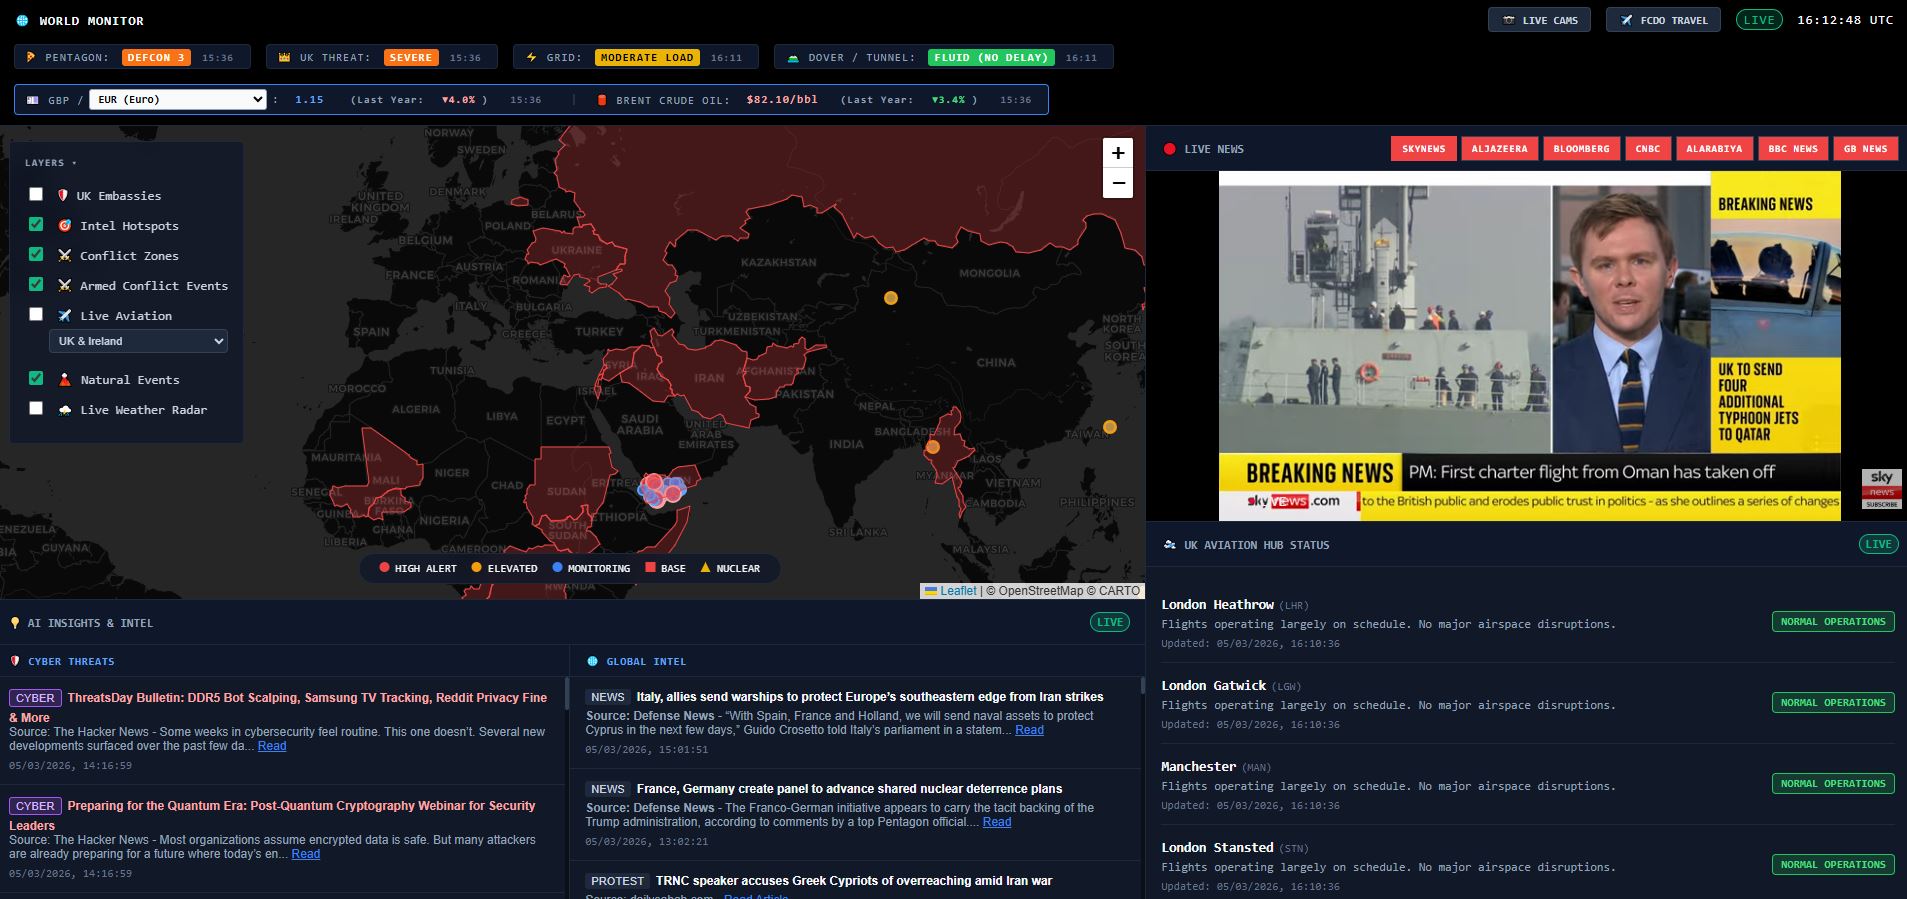
Task: Collapse the Layers panel header
Action: 50,163
